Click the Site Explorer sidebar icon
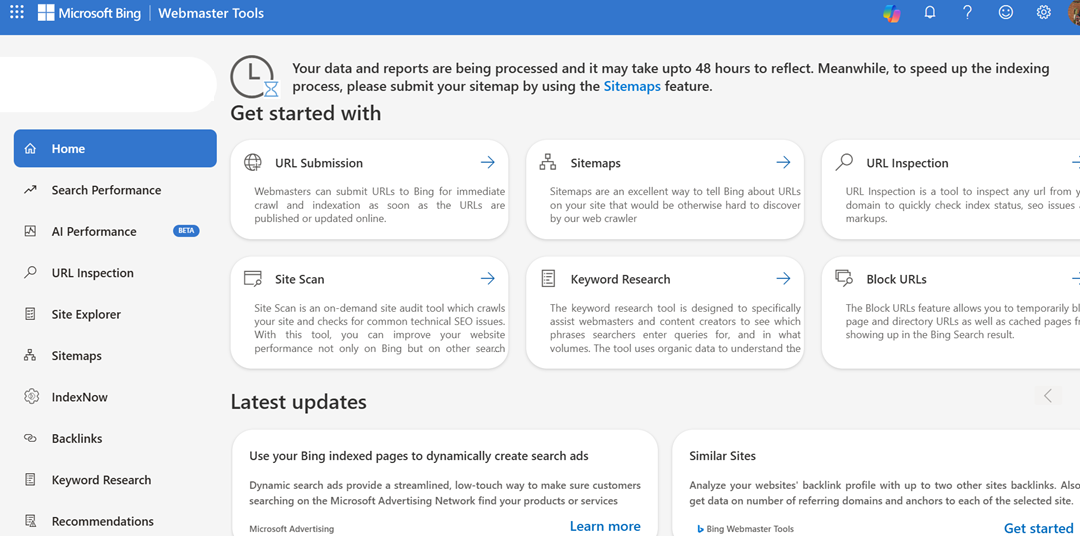Image resolution: width=1080 pixels, height=536 pixels. pos(30,314)
